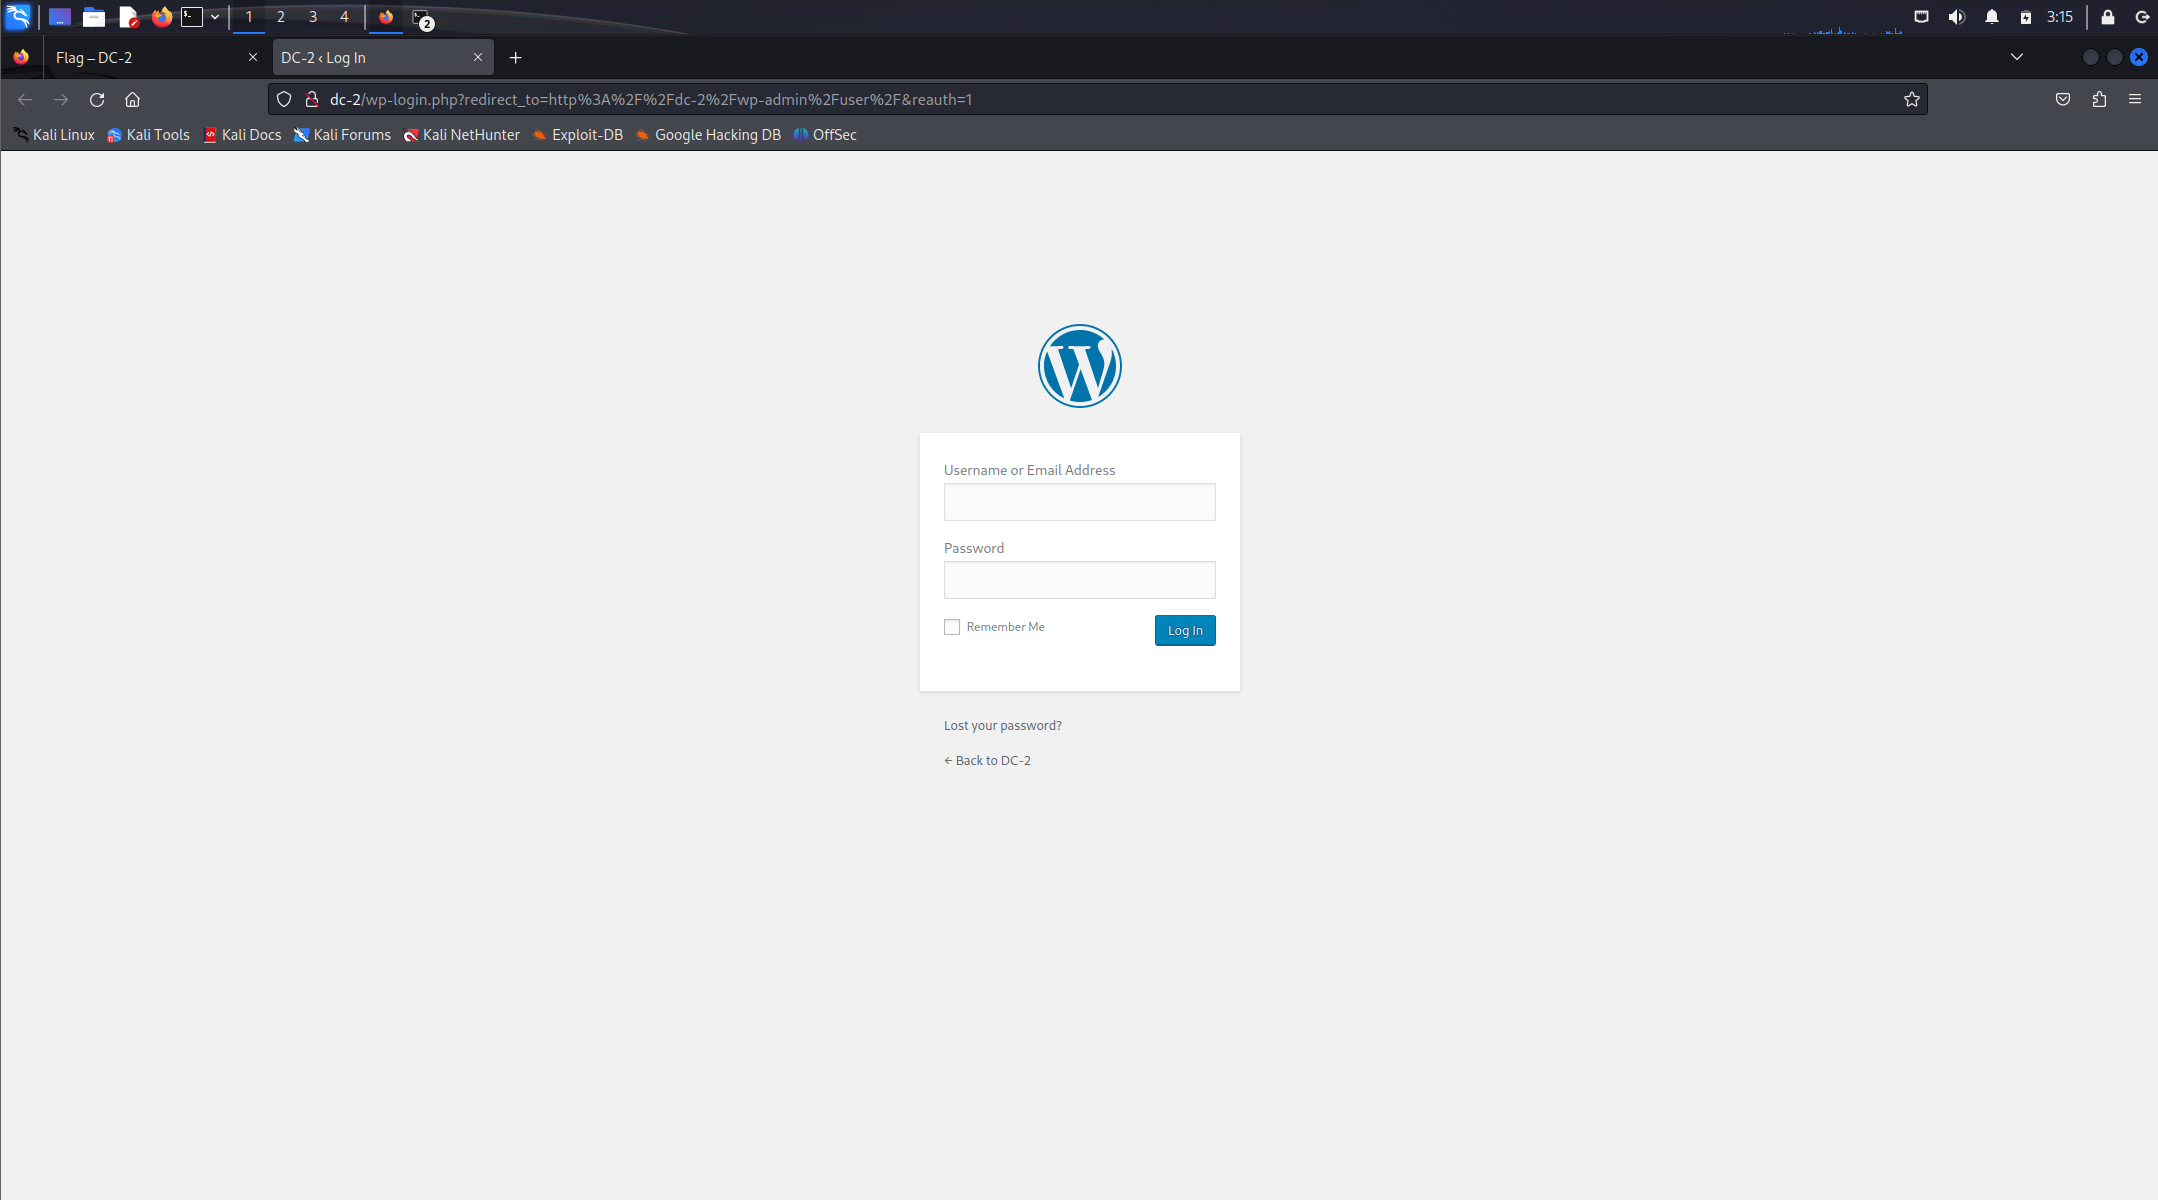Lock the screen with the padlock icon

point(2108,17)
